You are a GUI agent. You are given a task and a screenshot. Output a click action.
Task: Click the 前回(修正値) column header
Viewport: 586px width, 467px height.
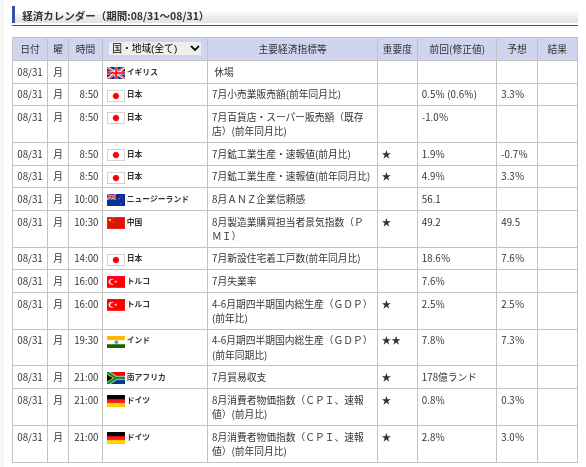pos(457,49)
